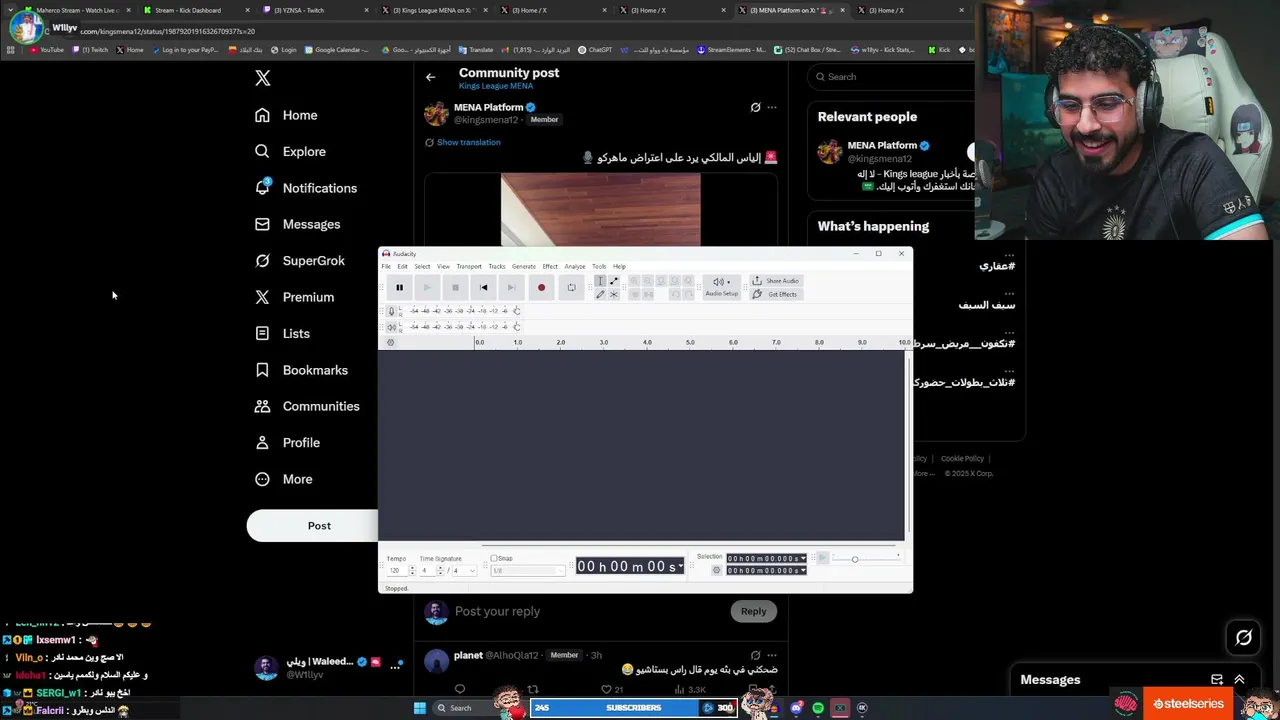Open Messages in X sidebar
Screen dimensions: 1280x720
297,224
